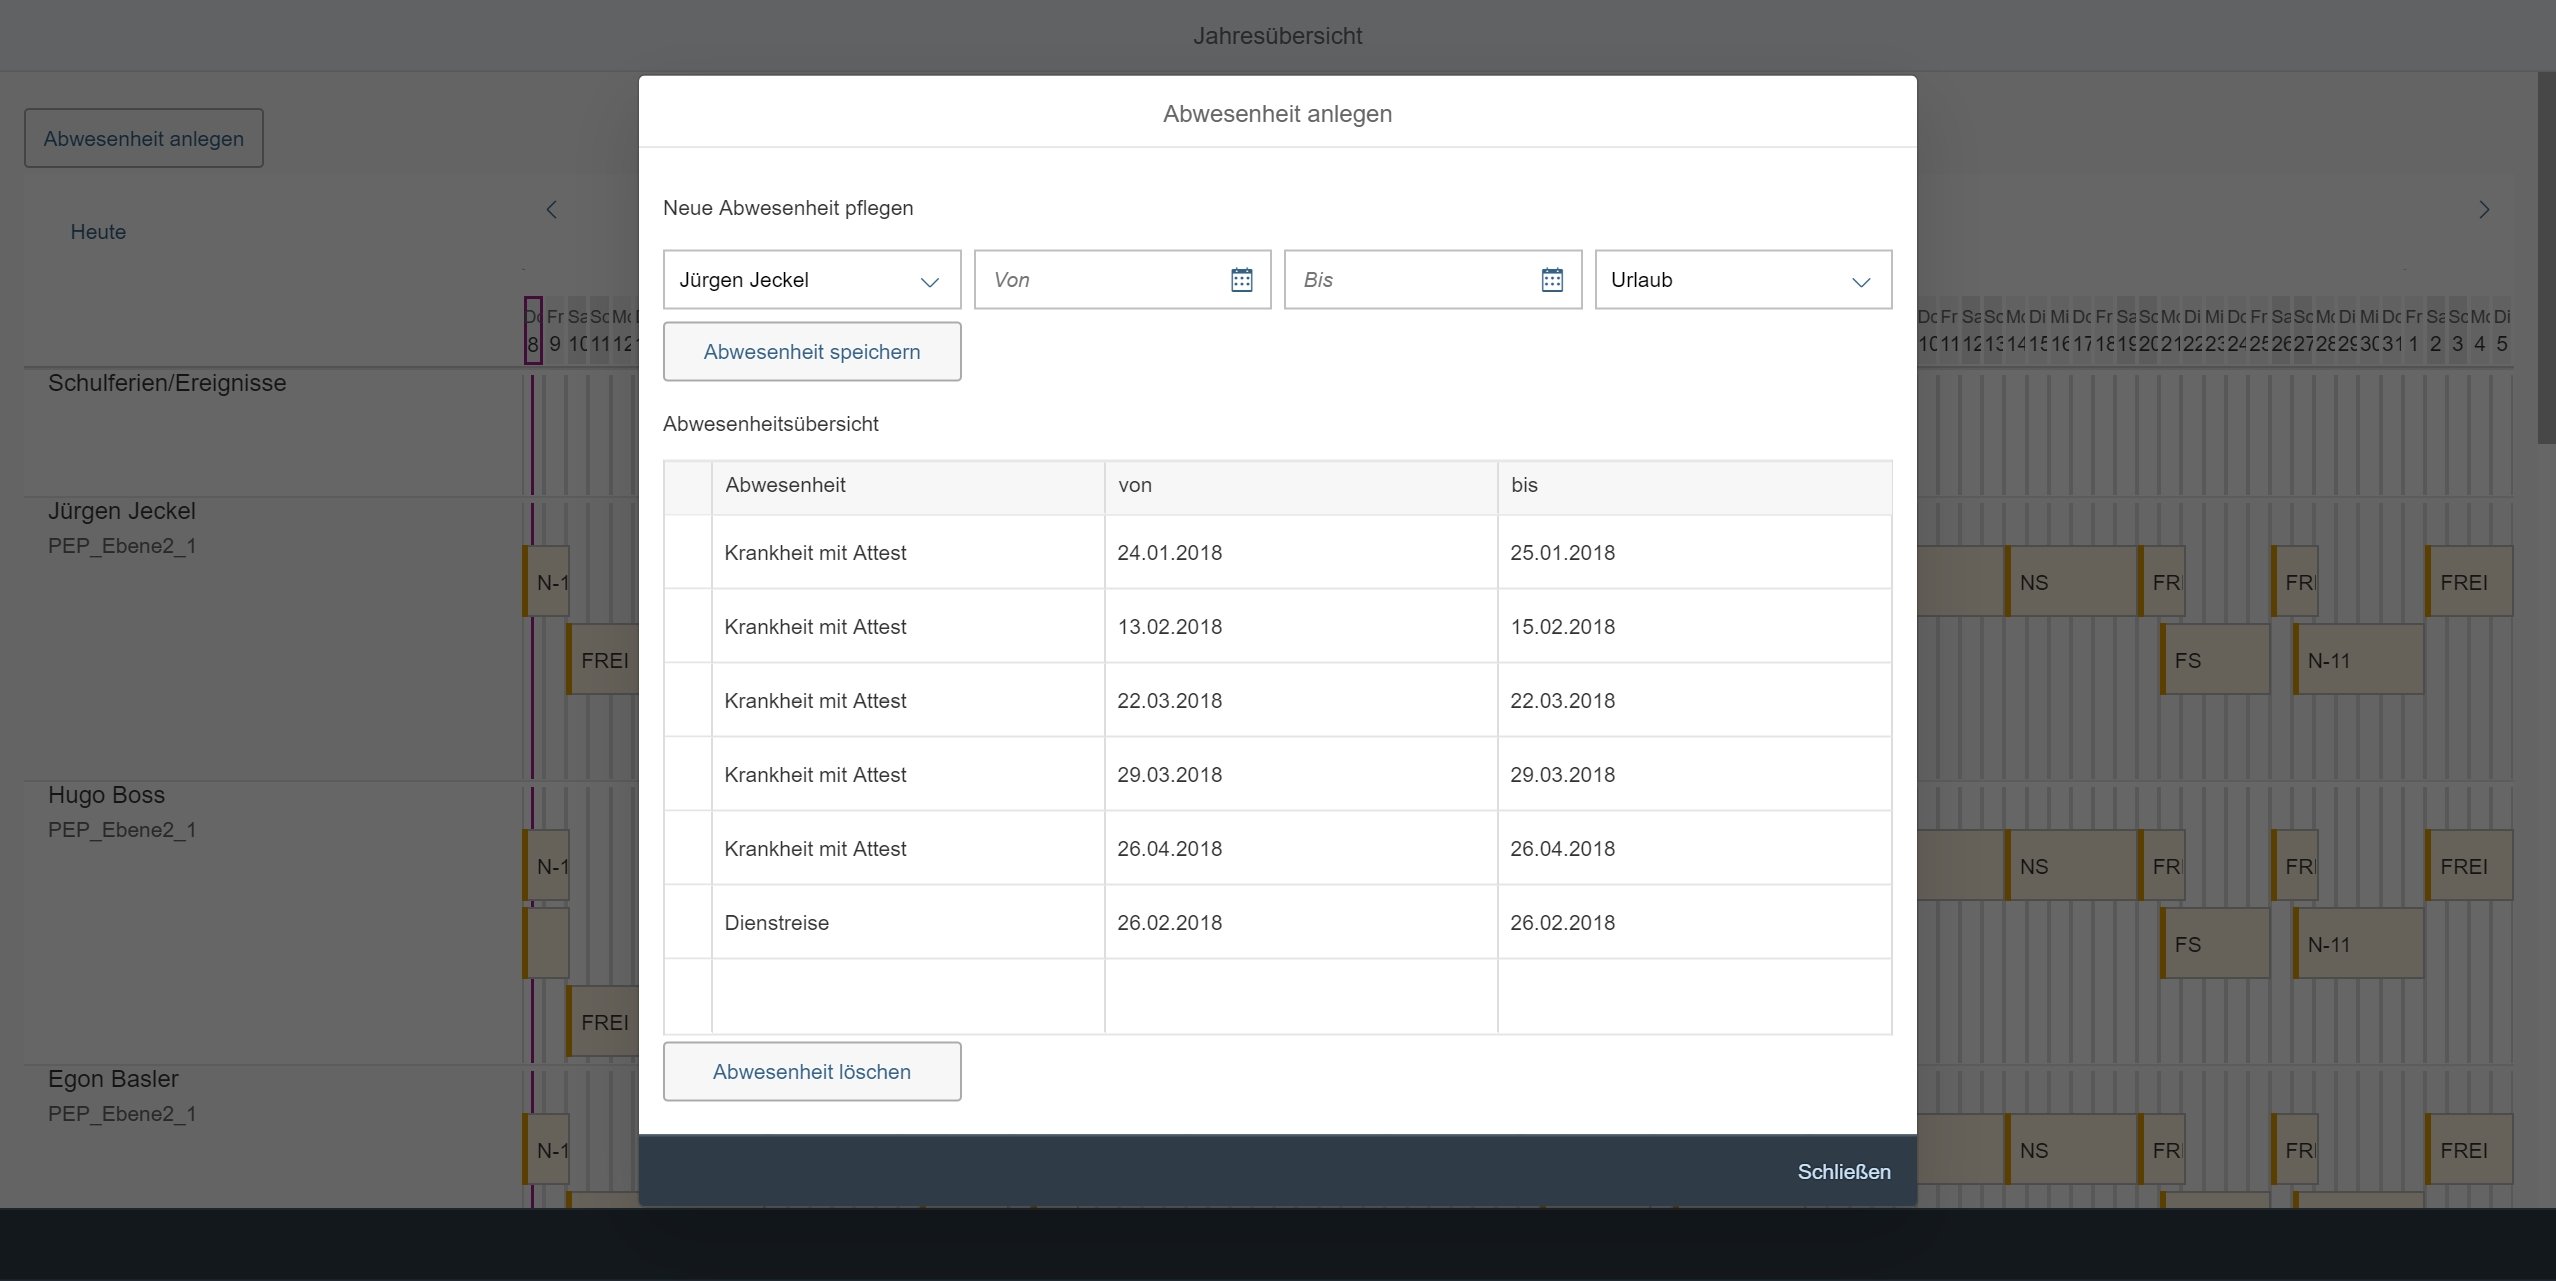Viewport: 2556px width, 1281px height.
Task: Click the right-side vertical scrollbar
Action: [2545, 260]
